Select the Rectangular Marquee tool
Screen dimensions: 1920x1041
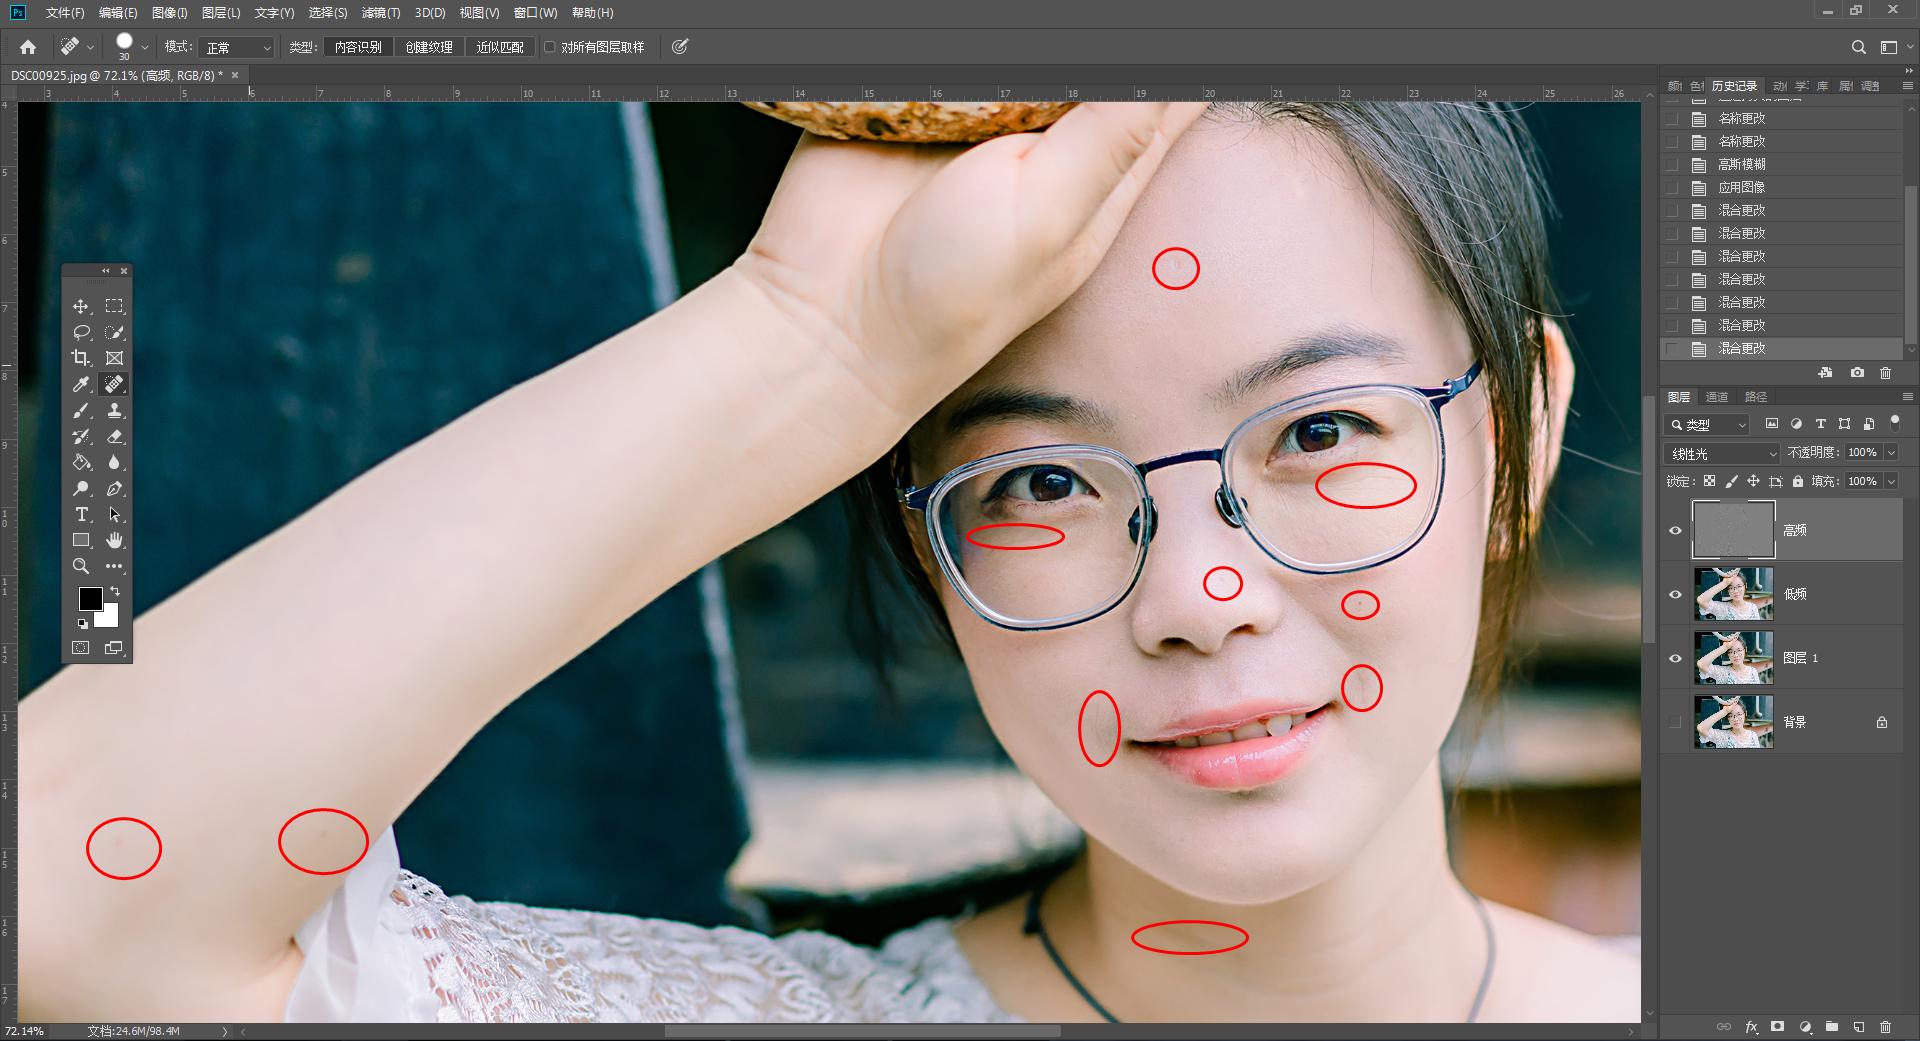(115, 306)
